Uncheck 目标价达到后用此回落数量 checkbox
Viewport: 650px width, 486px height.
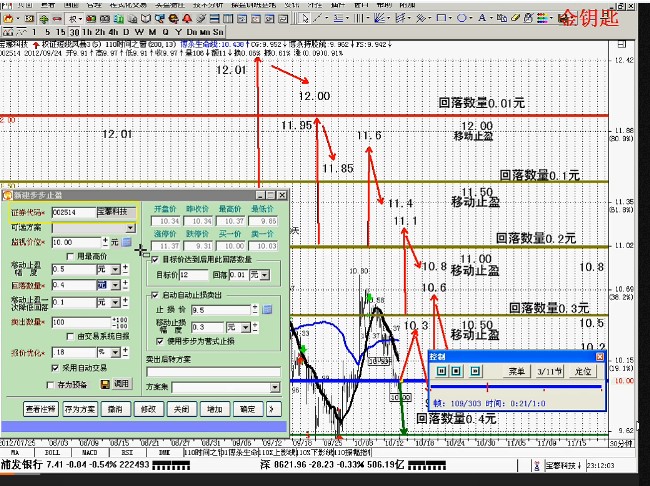[x=155, y=260]
